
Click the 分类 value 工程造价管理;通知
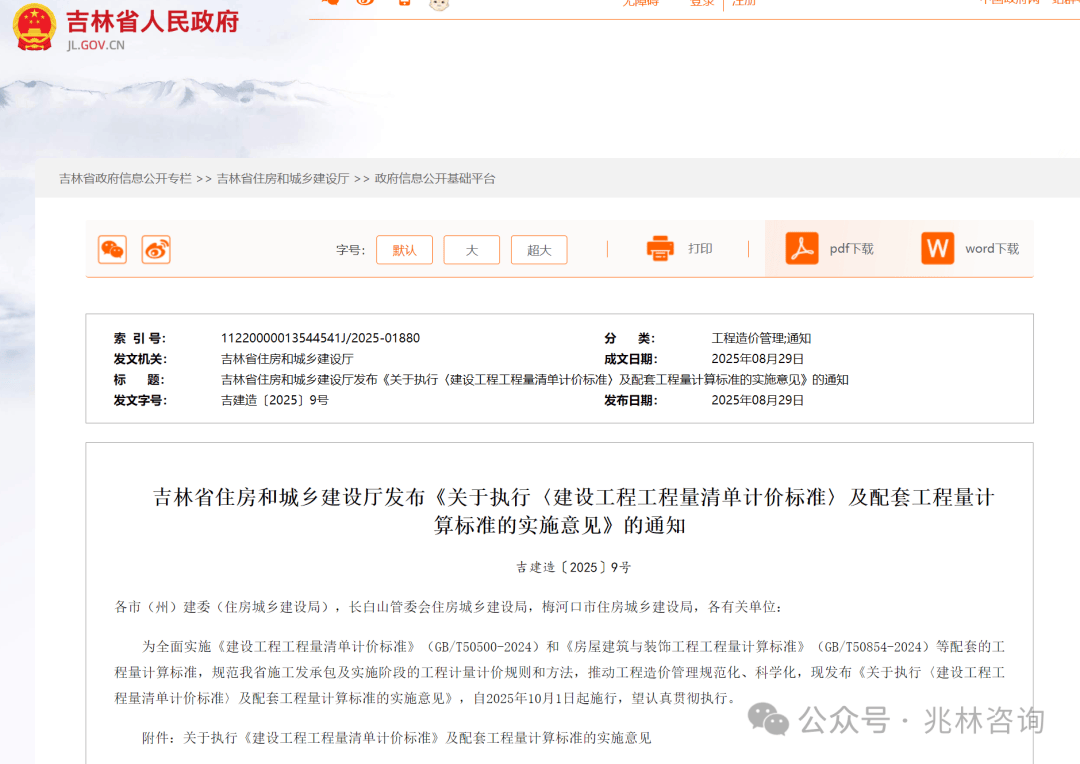coord(761,338)
